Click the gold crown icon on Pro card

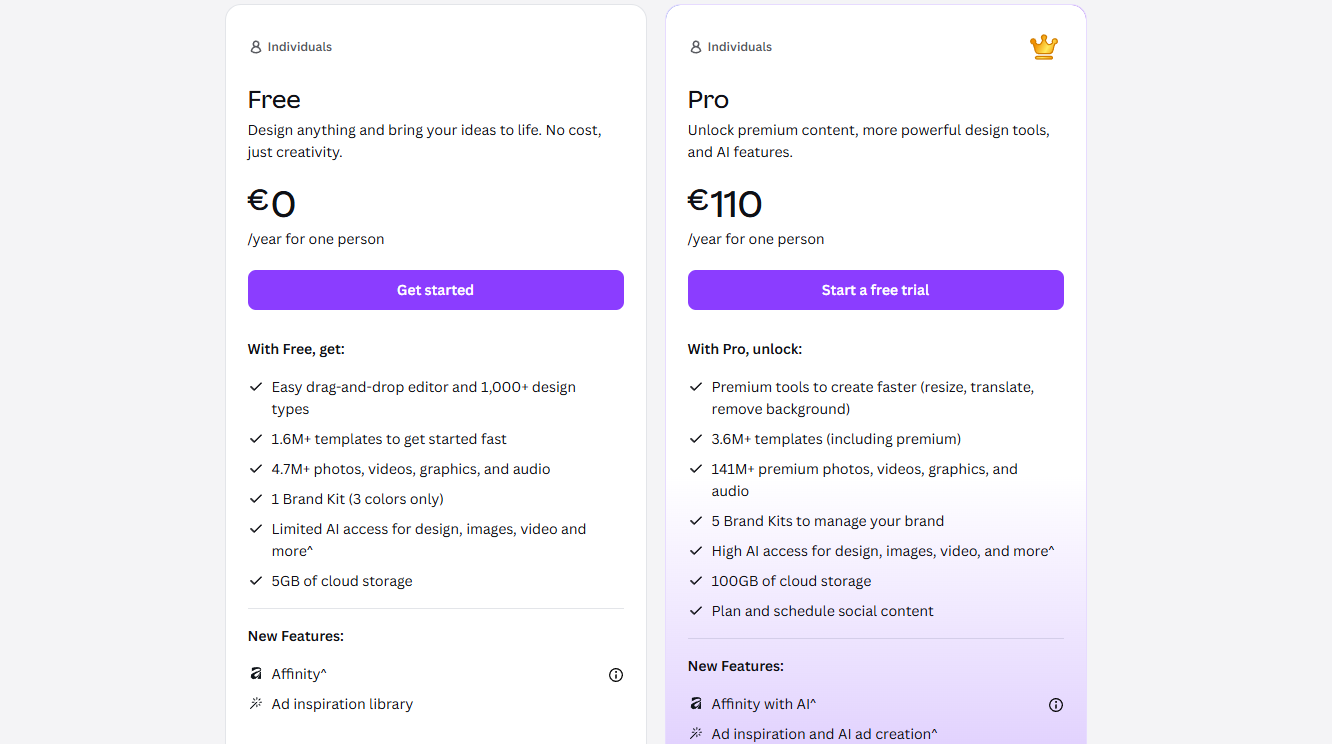1044,47
